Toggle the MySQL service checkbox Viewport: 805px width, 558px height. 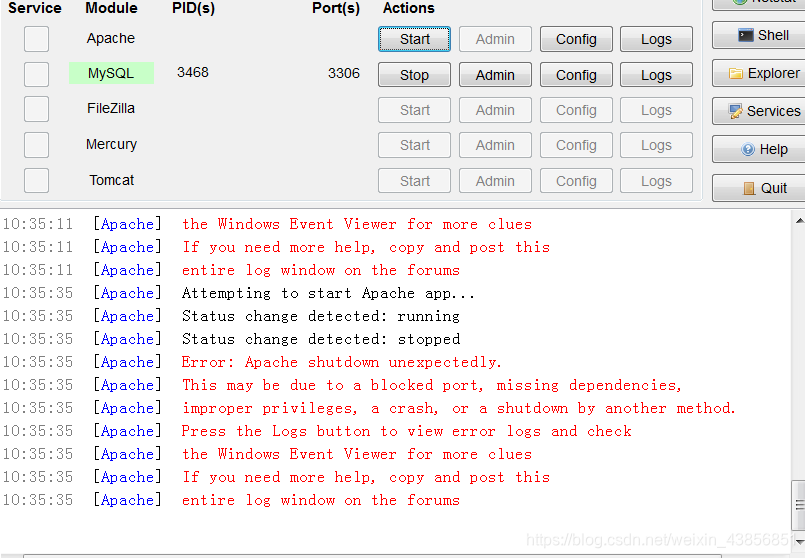tap(36, 74)
